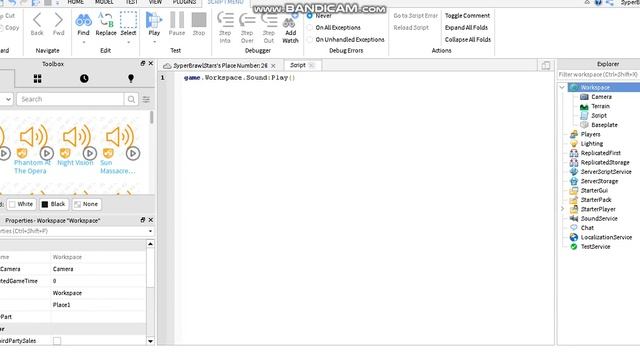Collapse the Workspace tree node

[562, 87]
